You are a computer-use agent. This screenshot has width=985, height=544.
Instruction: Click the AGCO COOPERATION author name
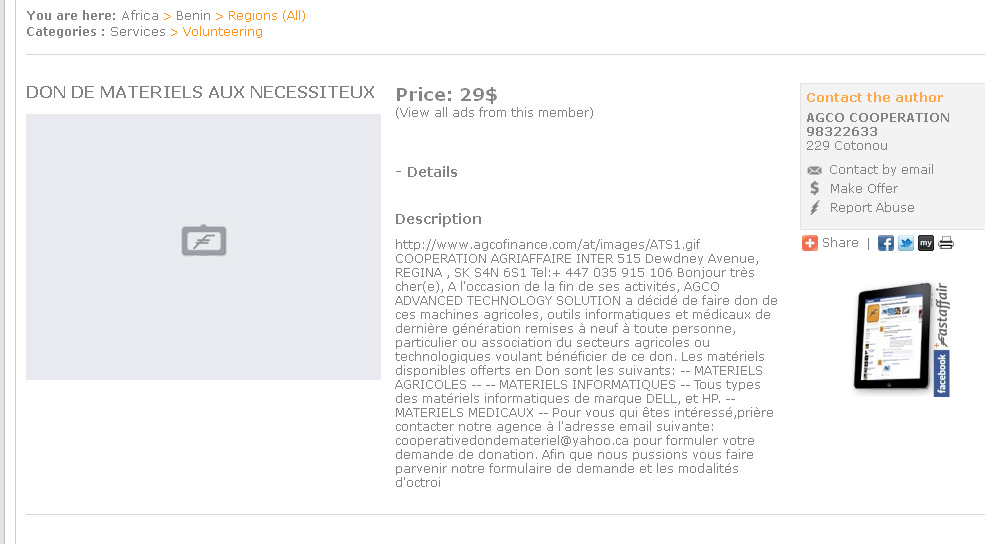pos(878,118)
